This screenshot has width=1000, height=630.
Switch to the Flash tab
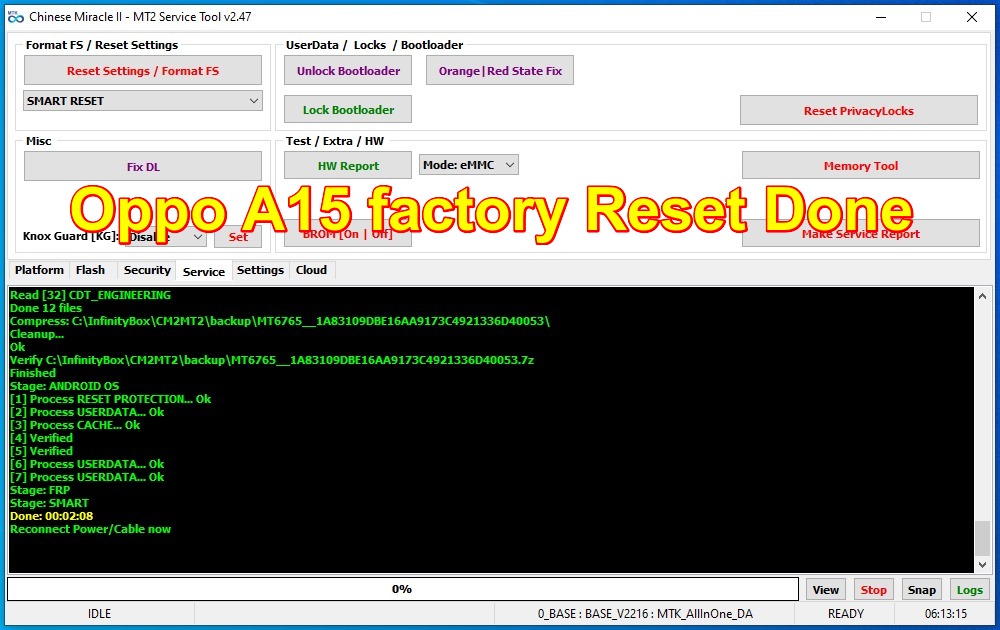(x=91, y=270)
